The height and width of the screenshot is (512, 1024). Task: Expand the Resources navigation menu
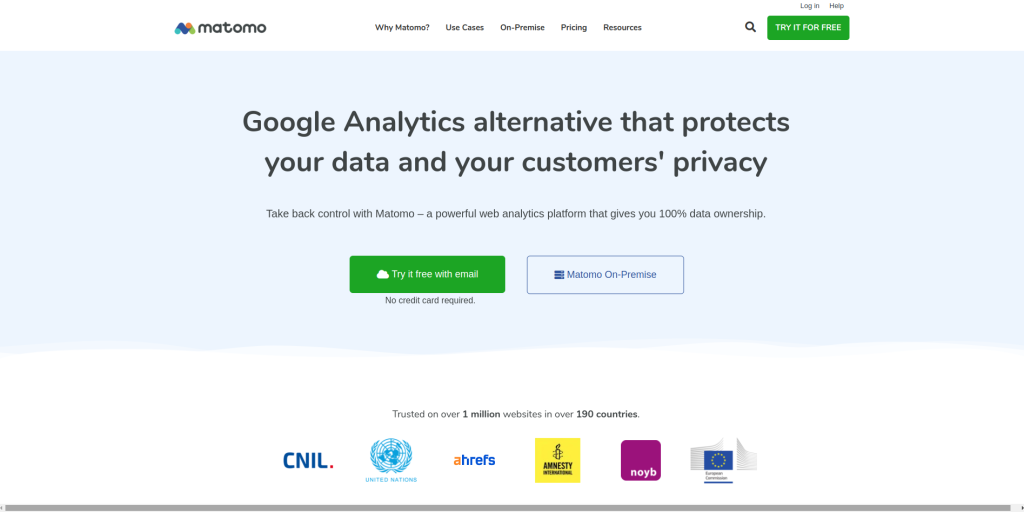coord(622,27)
